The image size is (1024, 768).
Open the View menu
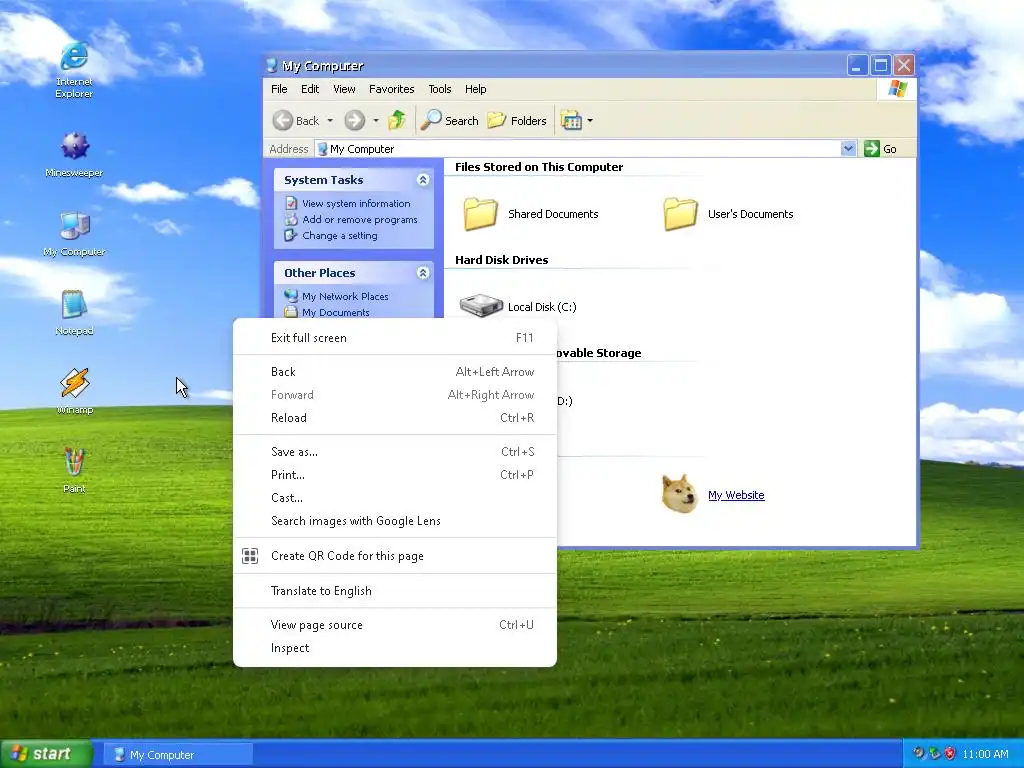344,89
